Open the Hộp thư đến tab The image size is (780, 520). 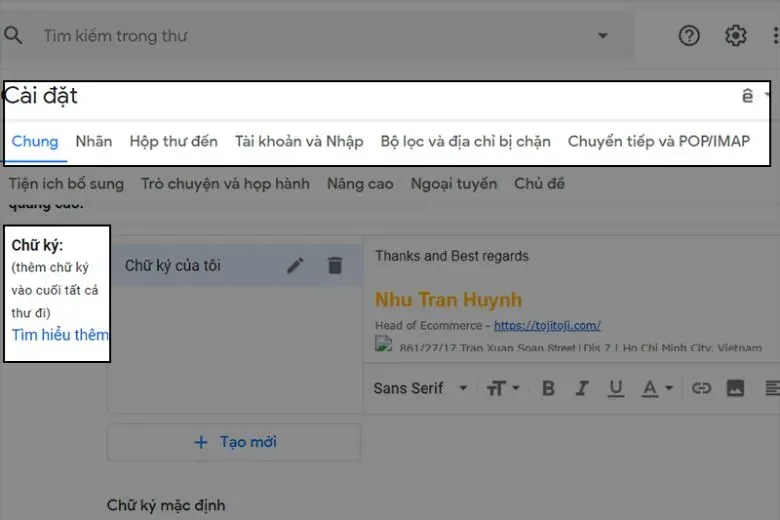click(173, 141)
